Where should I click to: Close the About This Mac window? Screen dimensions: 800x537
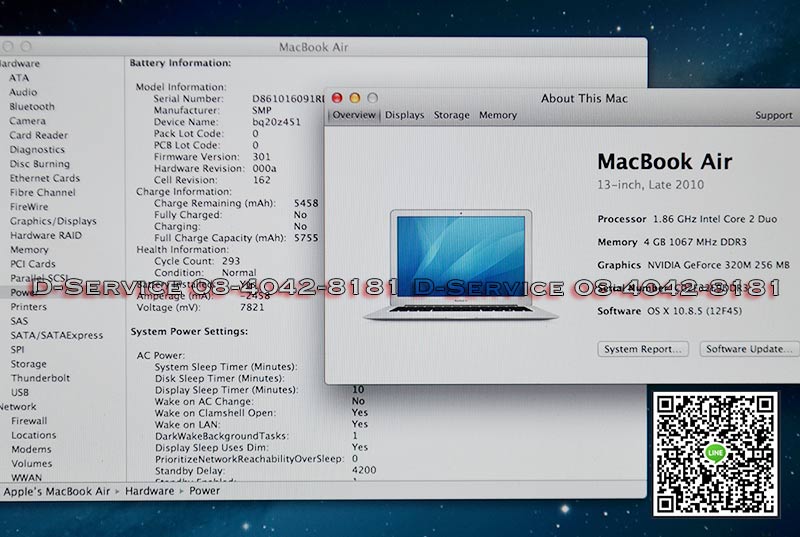pos(337,98)
